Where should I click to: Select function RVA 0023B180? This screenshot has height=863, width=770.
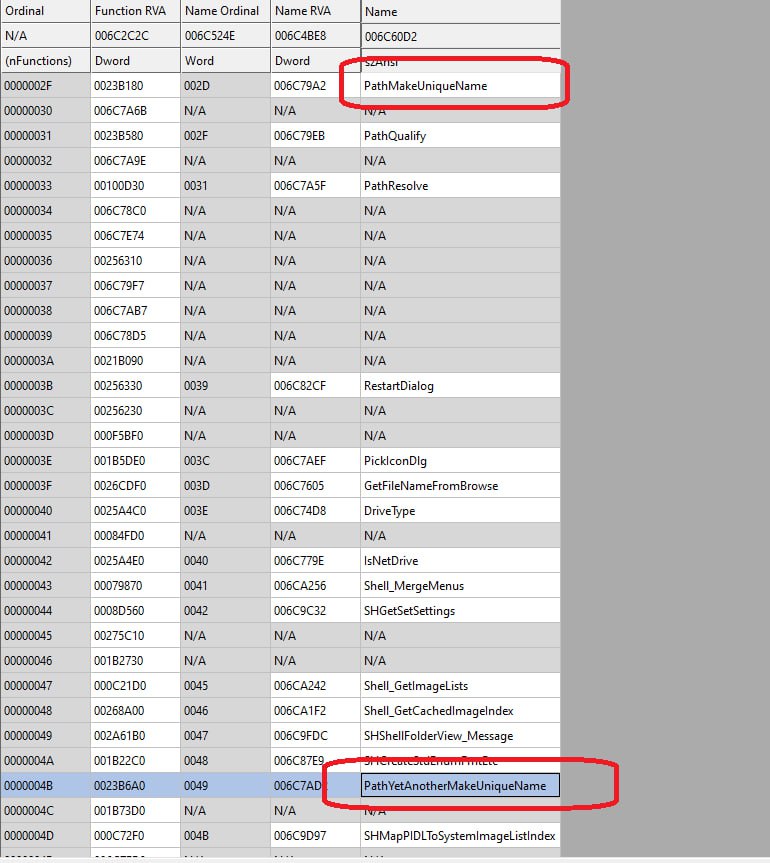click(x=135, y=86)
